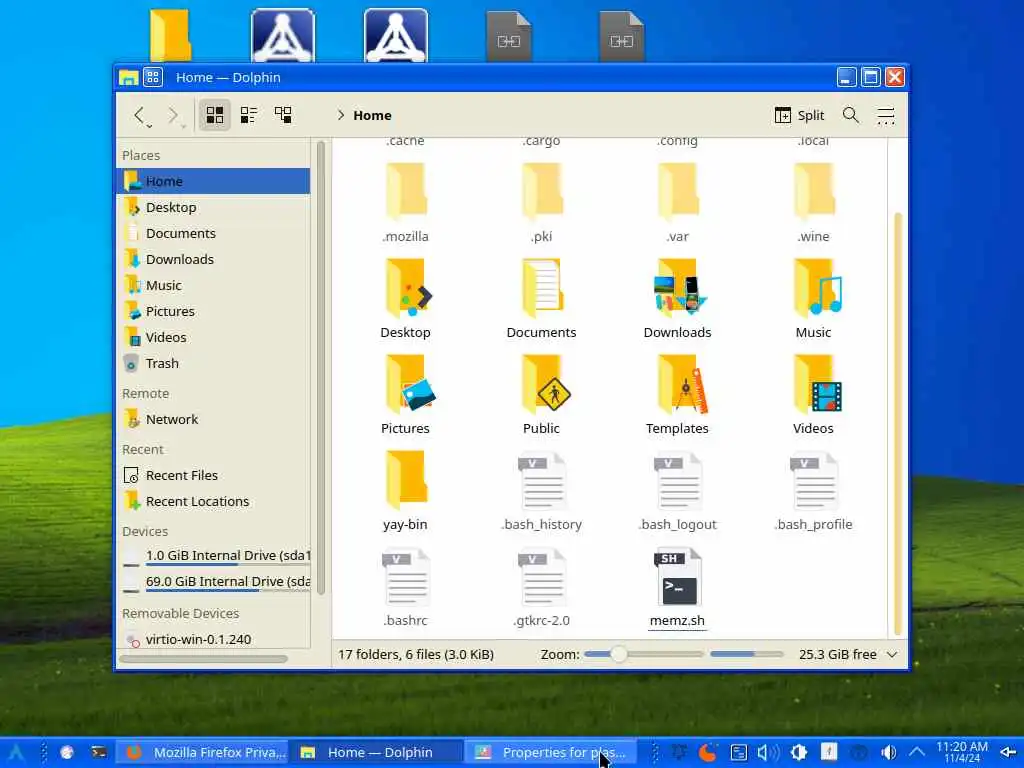Image resolution: width=1024 pixels, height=768 pixels.
Task: Click the Places panel vertical scrollbar
Action: coord(320,368)
